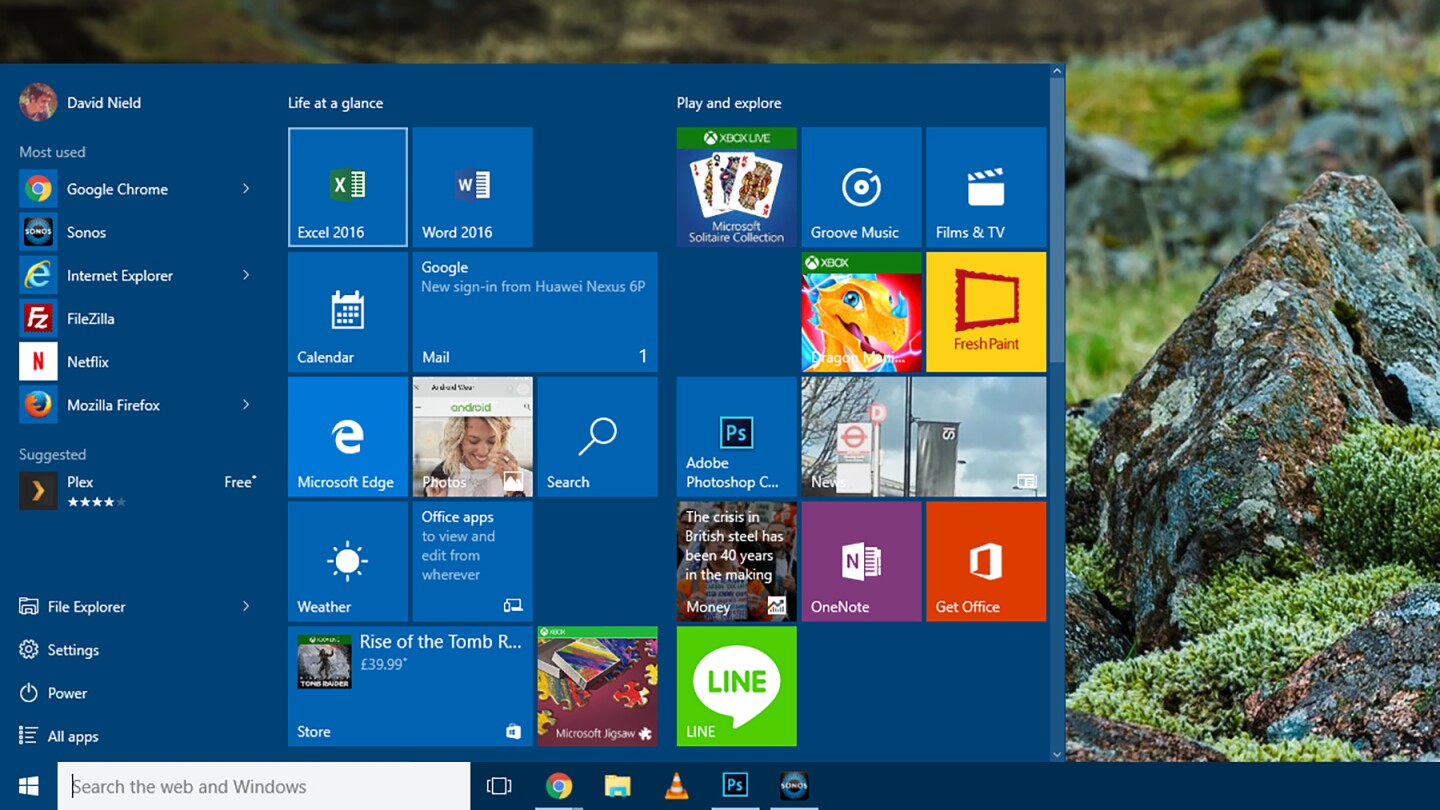Expand Mozilla Firefox jump list arrow

point(246,405)
